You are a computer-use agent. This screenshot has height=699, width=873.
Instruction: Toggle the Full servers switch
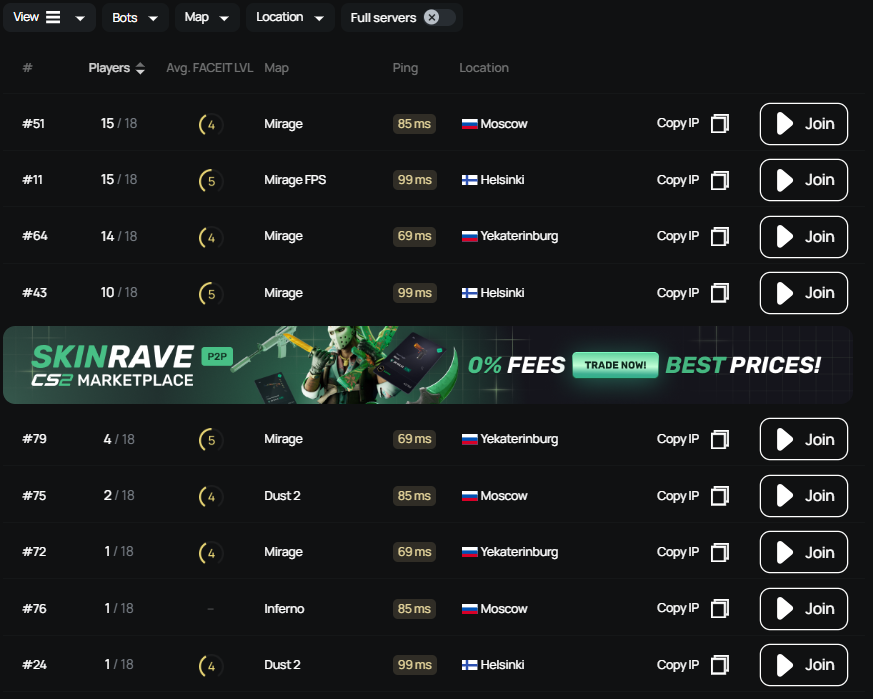(x=438, y=17)
